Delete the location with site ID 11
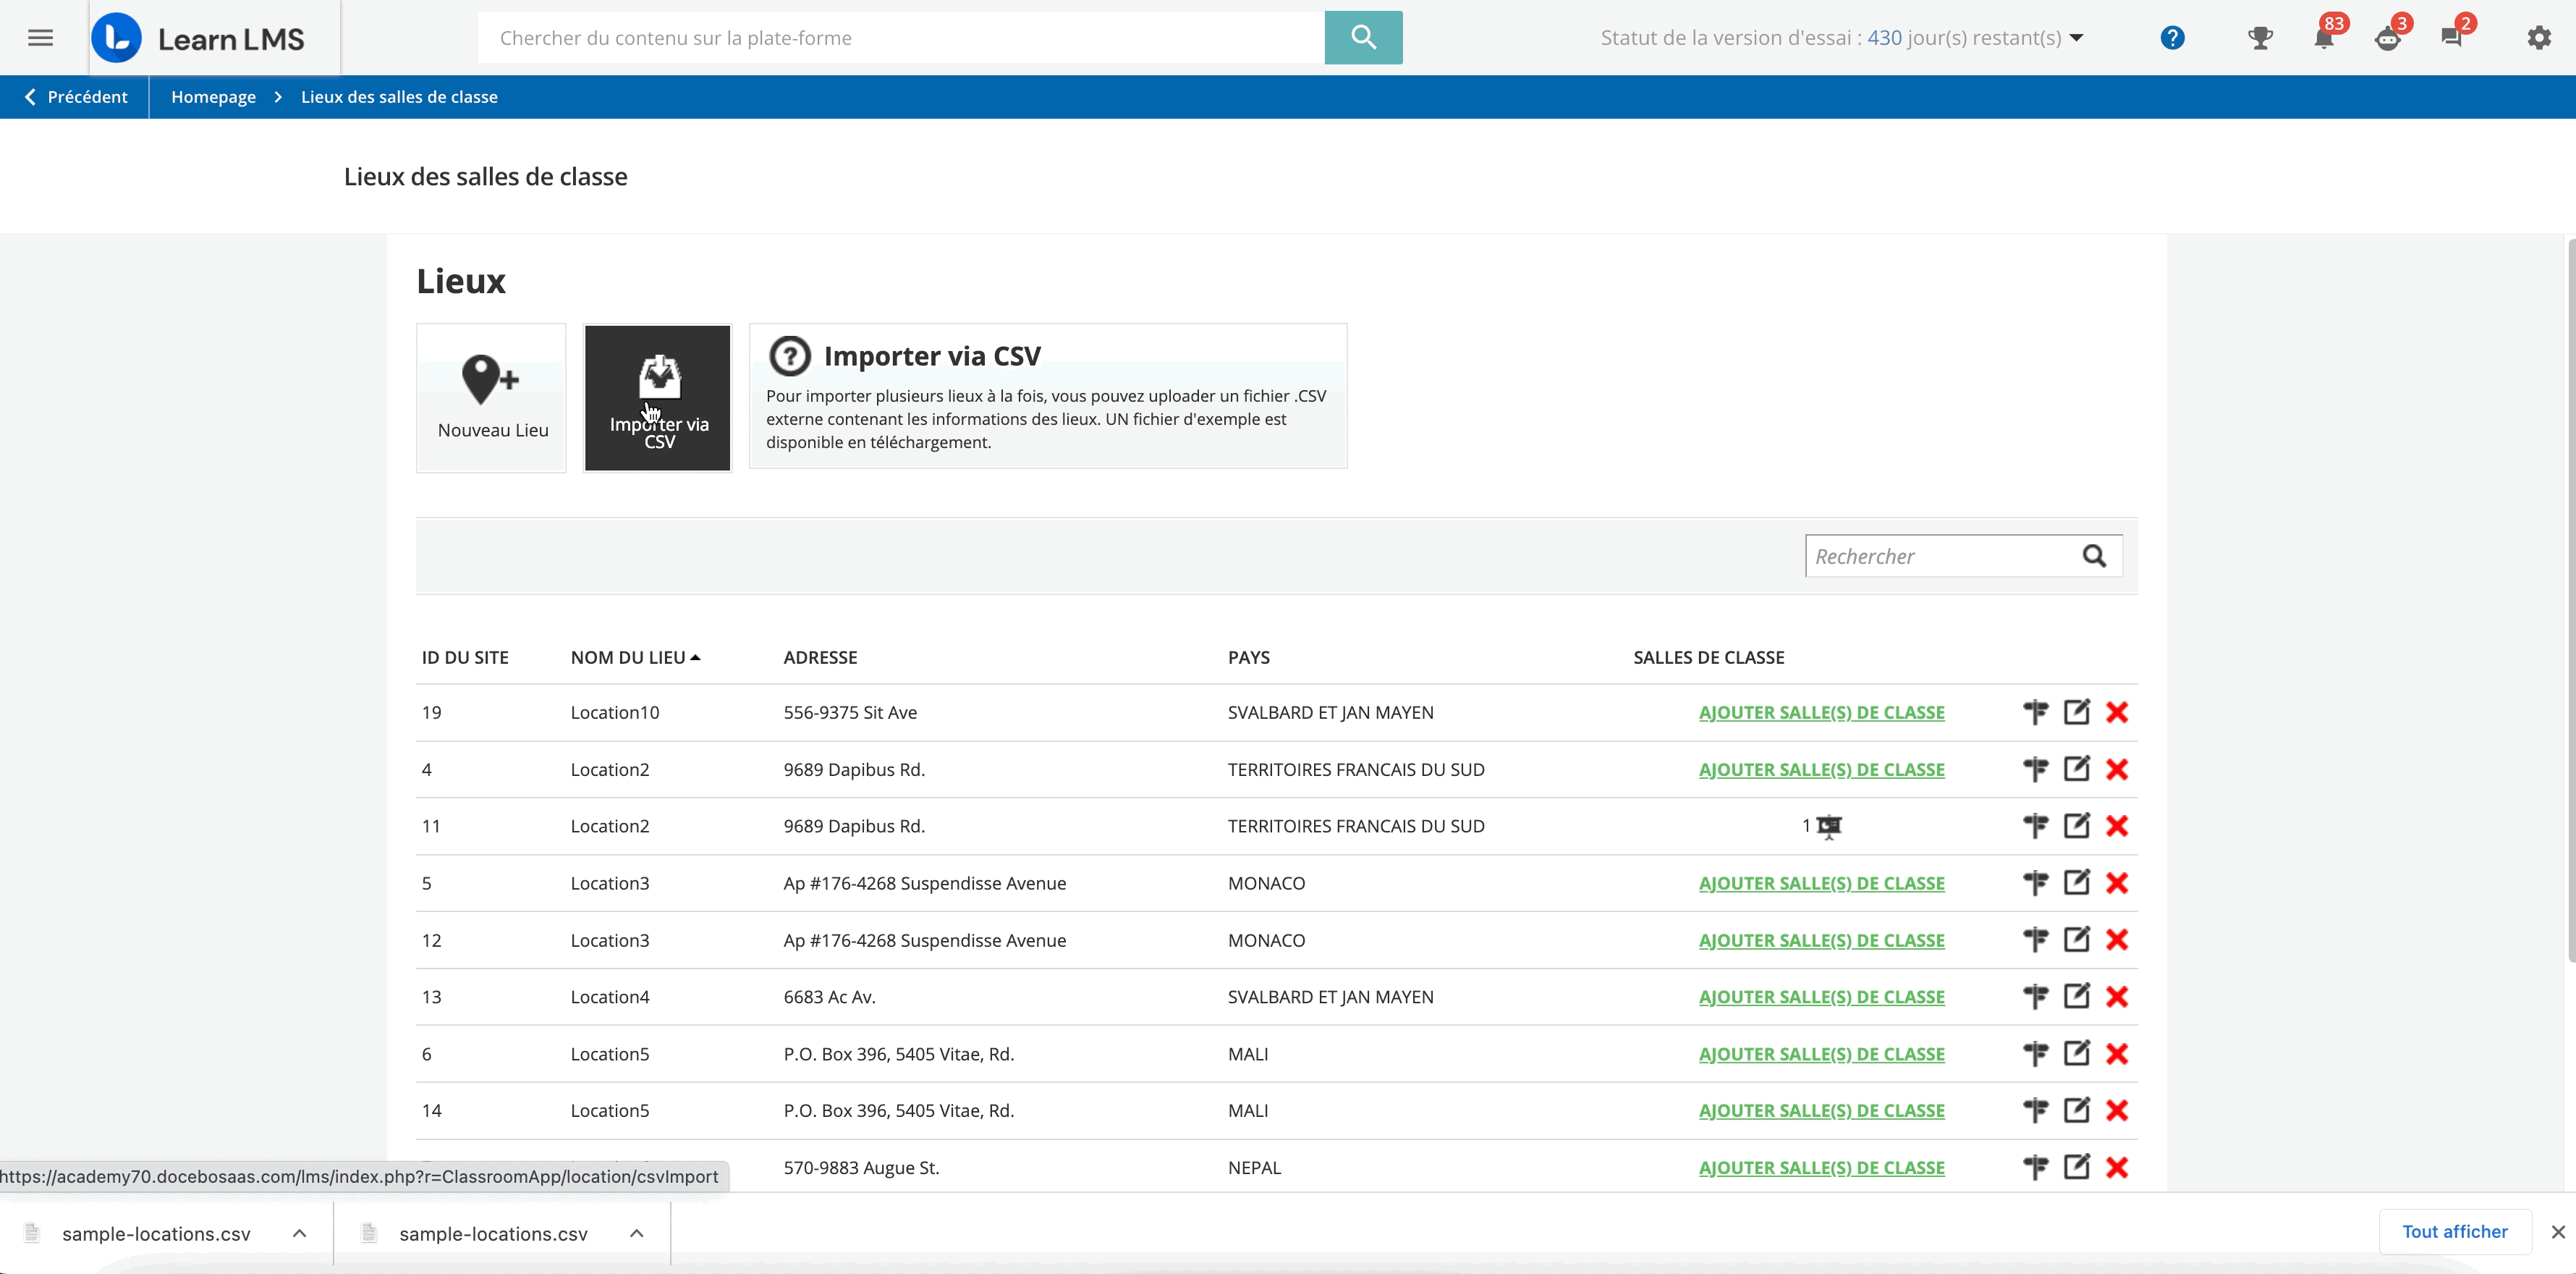Screen dimensions: 2576x1274 click(2116, 826)
